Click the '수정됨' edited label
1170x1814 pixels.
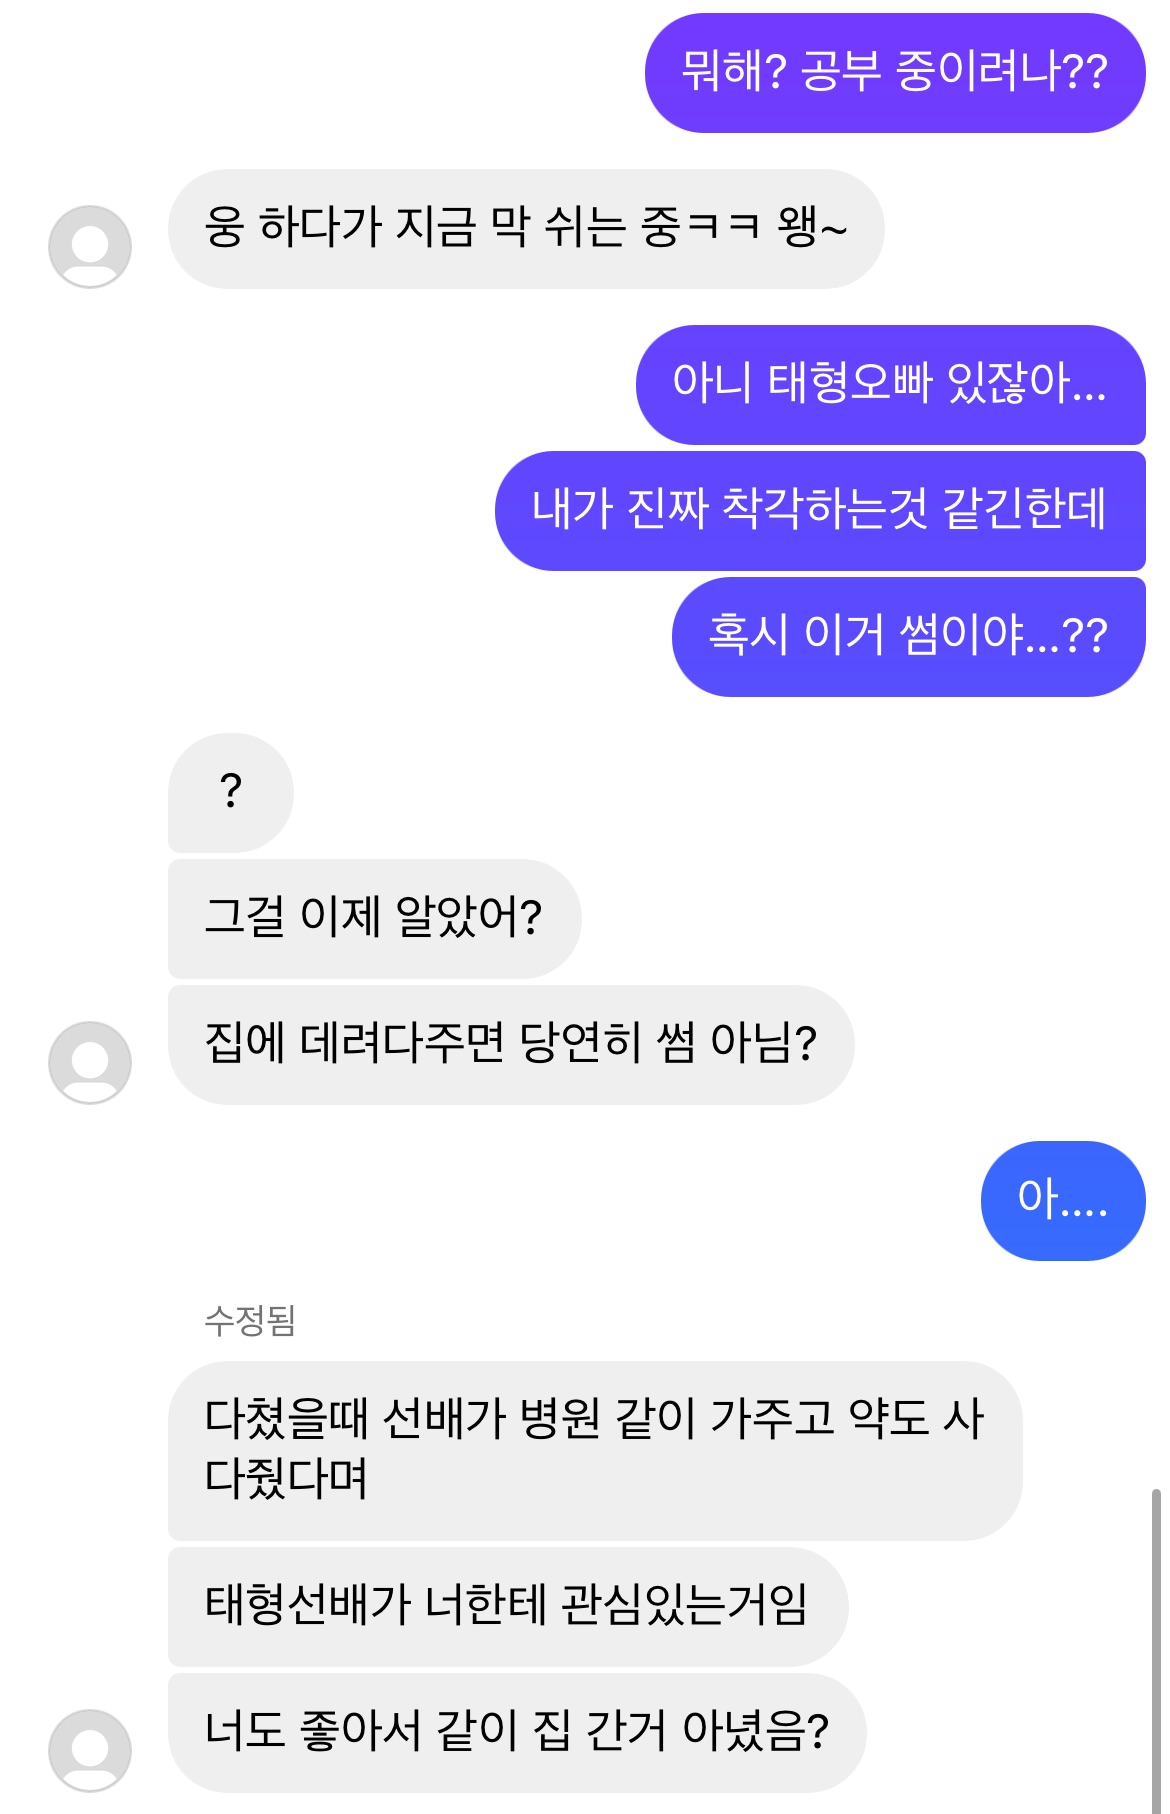[250, 1321]
